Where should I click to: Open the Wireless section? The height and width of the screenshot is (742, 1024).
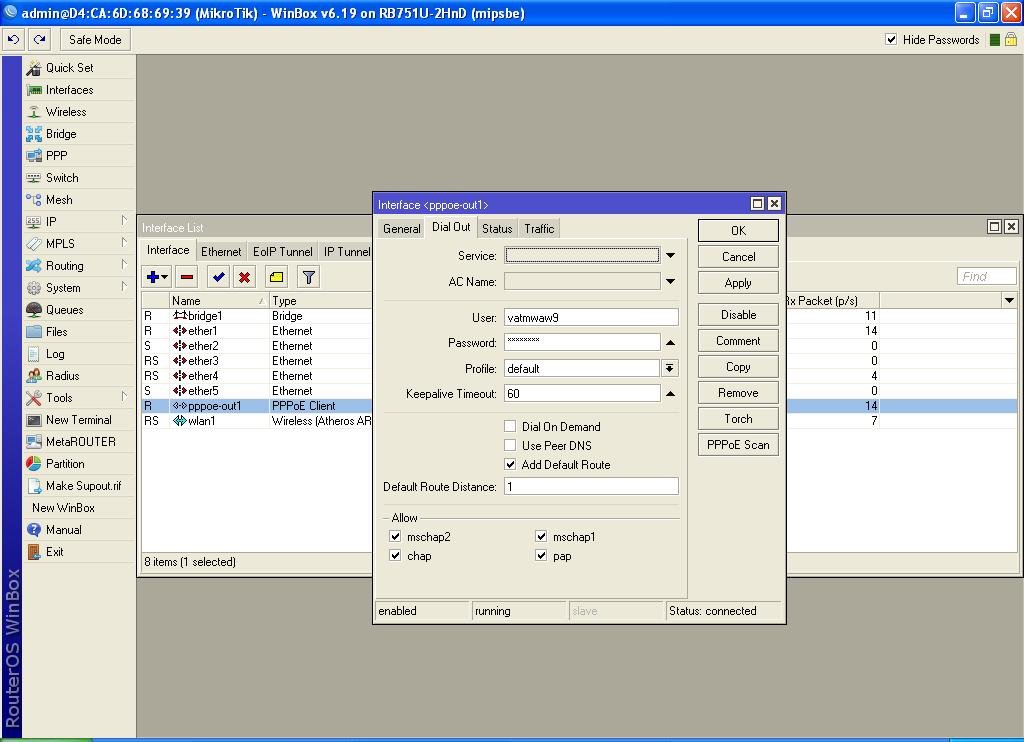66,112
